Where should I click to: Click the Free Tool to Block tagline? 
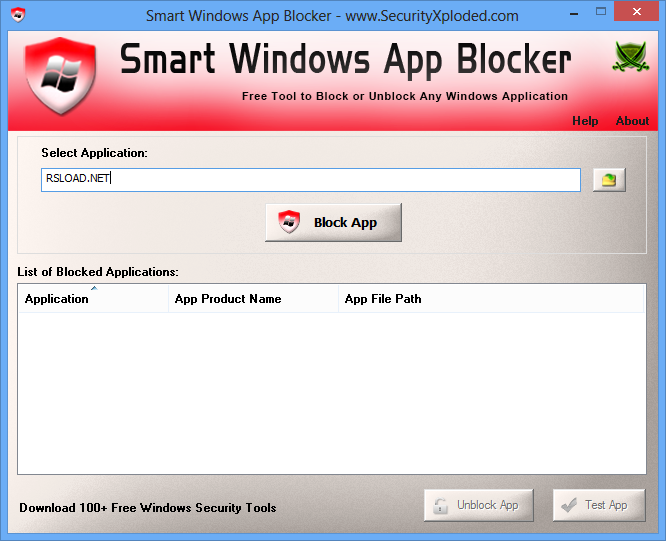(405, 96)
